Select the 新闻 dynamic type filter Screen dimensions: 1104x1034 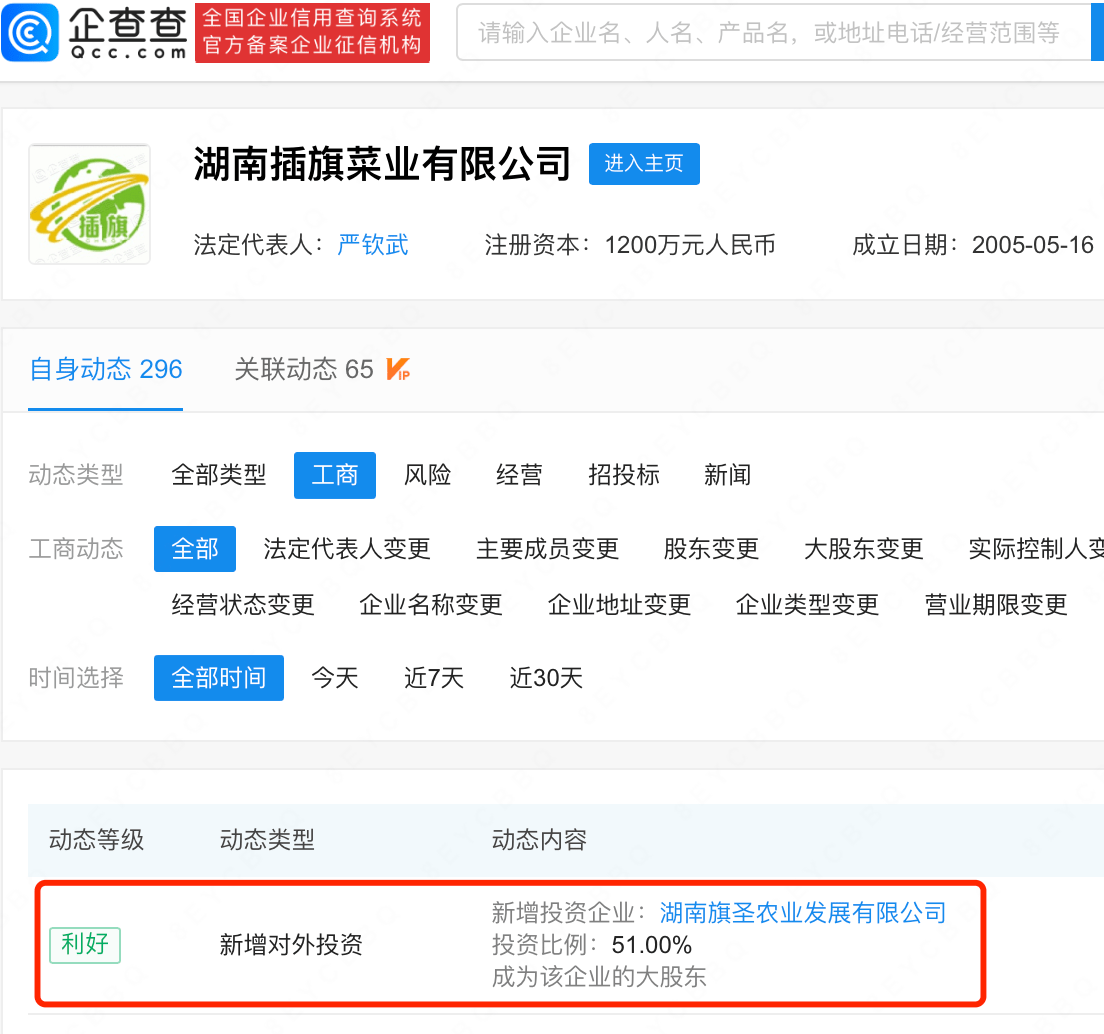click(727, 475)
